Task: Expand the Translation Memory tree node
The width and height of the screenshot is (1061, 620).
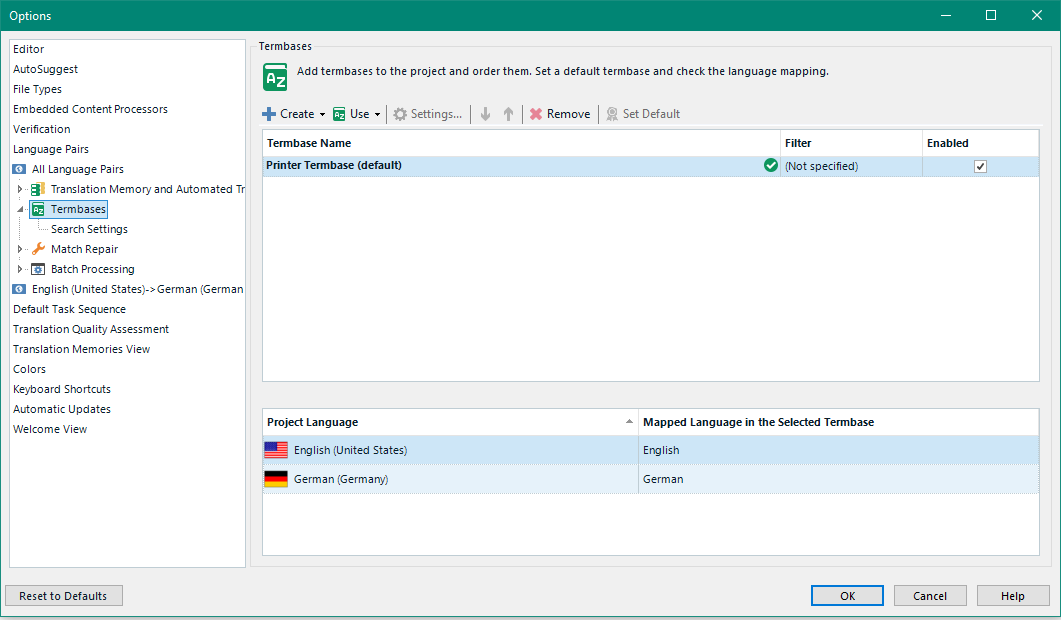Action: pos(20,189)
